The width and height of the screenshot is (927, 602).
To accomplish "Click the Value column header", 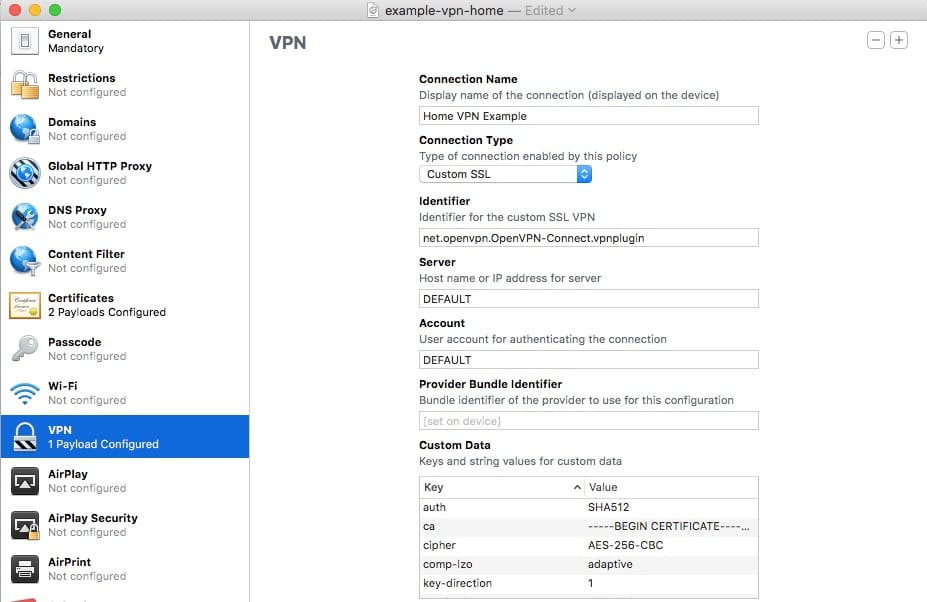I will tap(671, 487).
